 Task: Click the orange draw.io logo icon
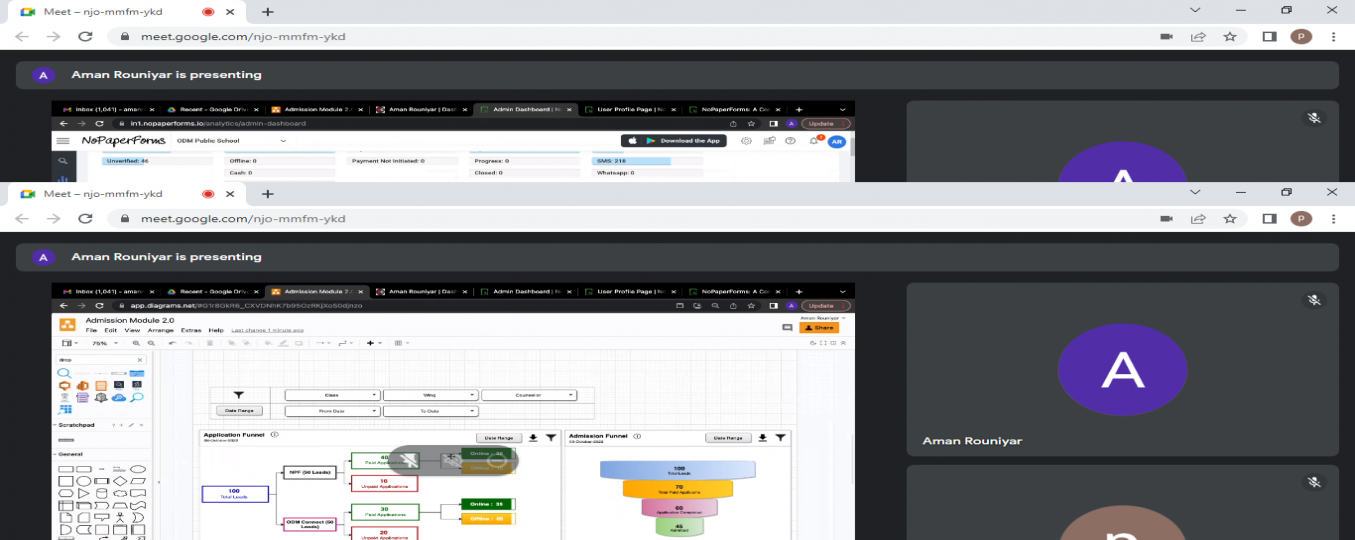click(67, 324)
